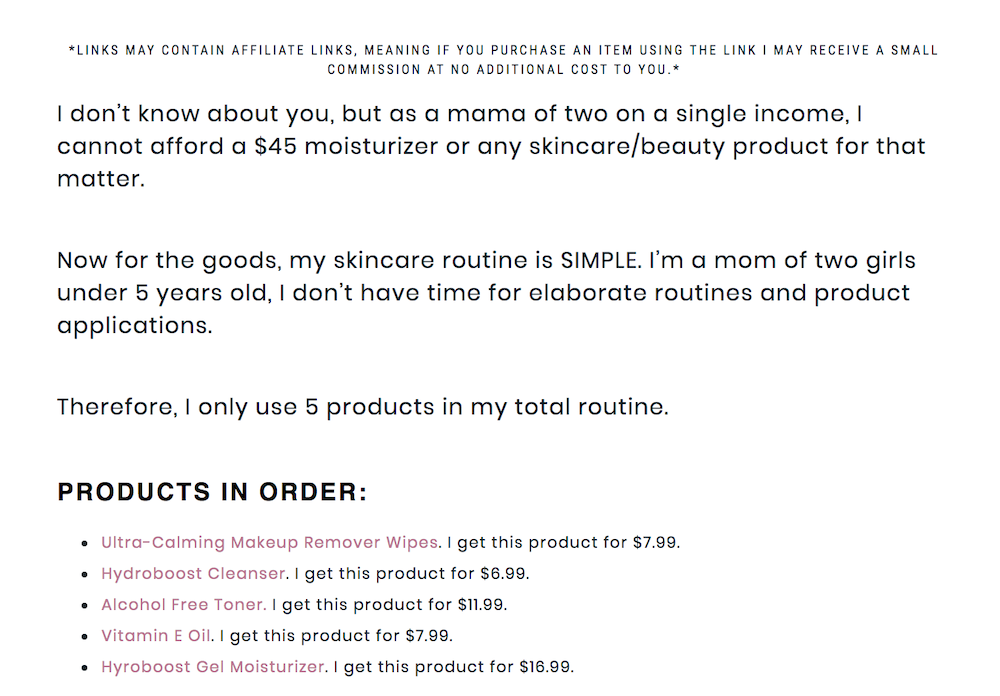Screen dimensions: 1000x696
Task: Click the $7.99 price after Vitamin E Oil
Action: coord(429,636)
